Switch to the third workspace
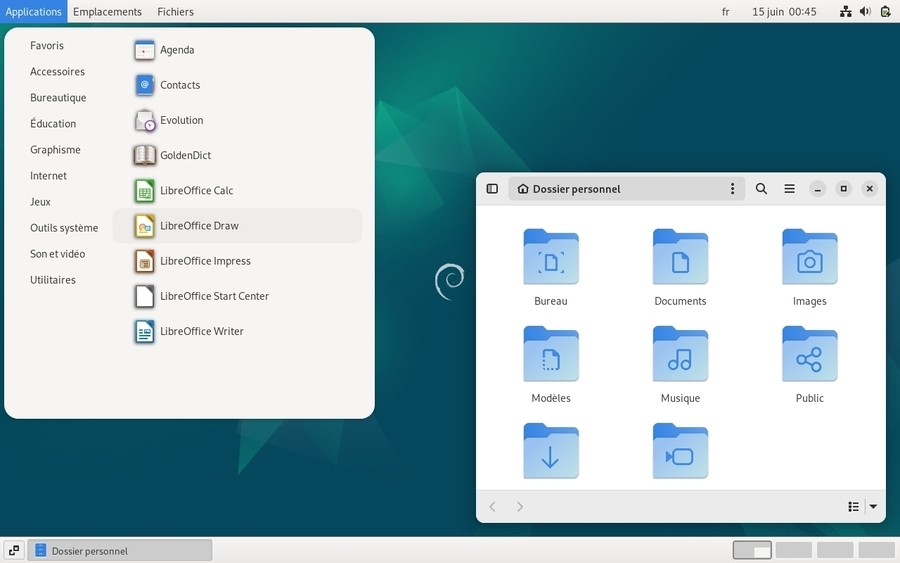This screenshot has height=563, width=900. [835, 550]
